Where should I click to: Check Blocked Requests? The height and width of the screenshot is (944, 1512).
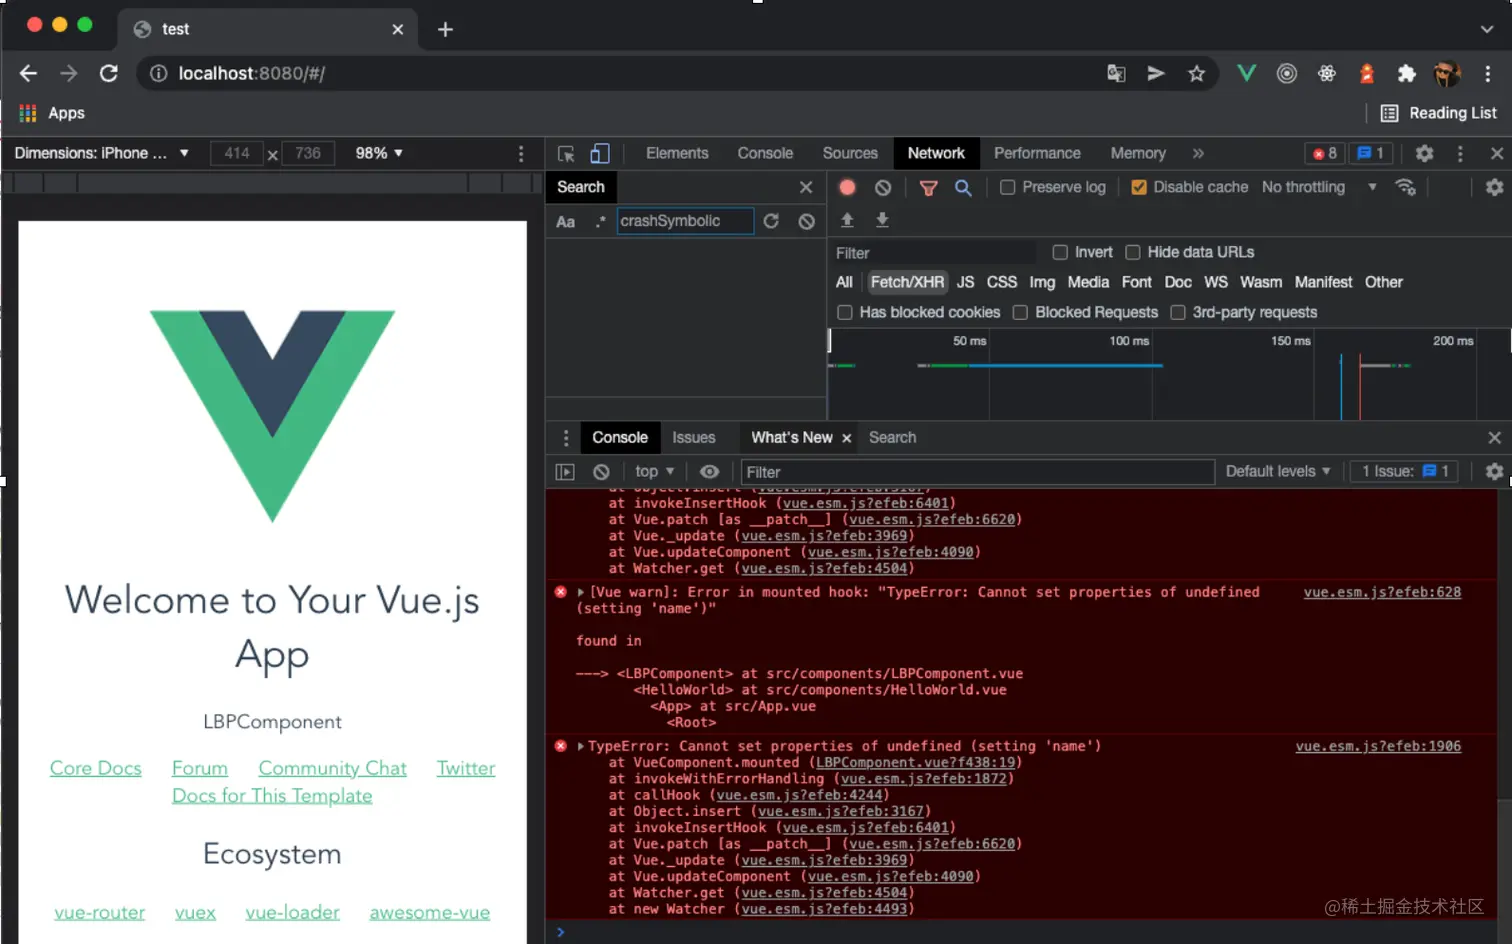coord(1020,312)
